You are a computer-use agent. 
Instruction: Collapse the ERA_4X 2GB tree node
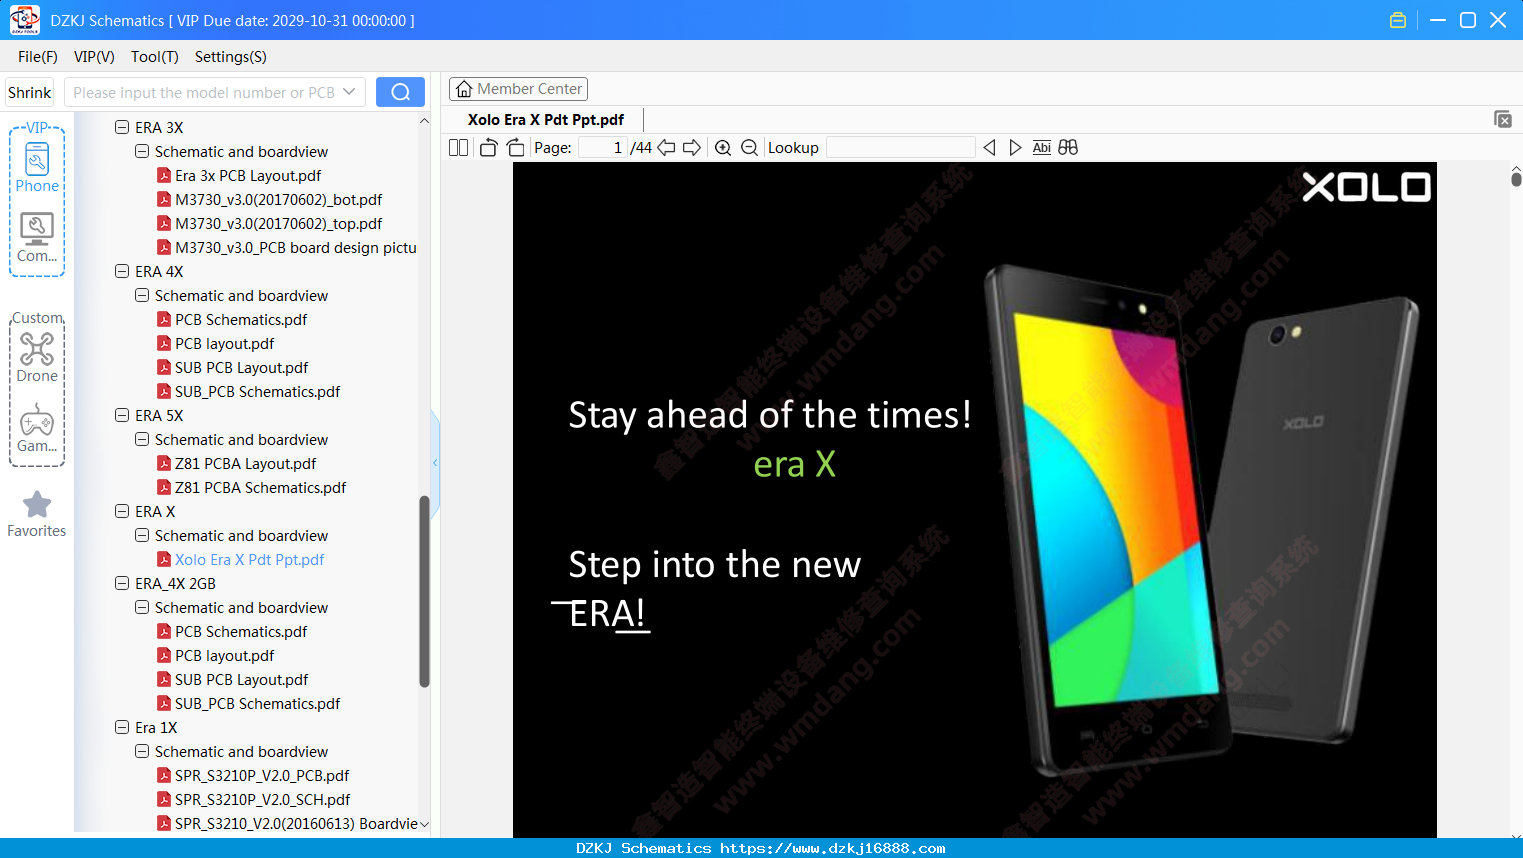point(122,583)
